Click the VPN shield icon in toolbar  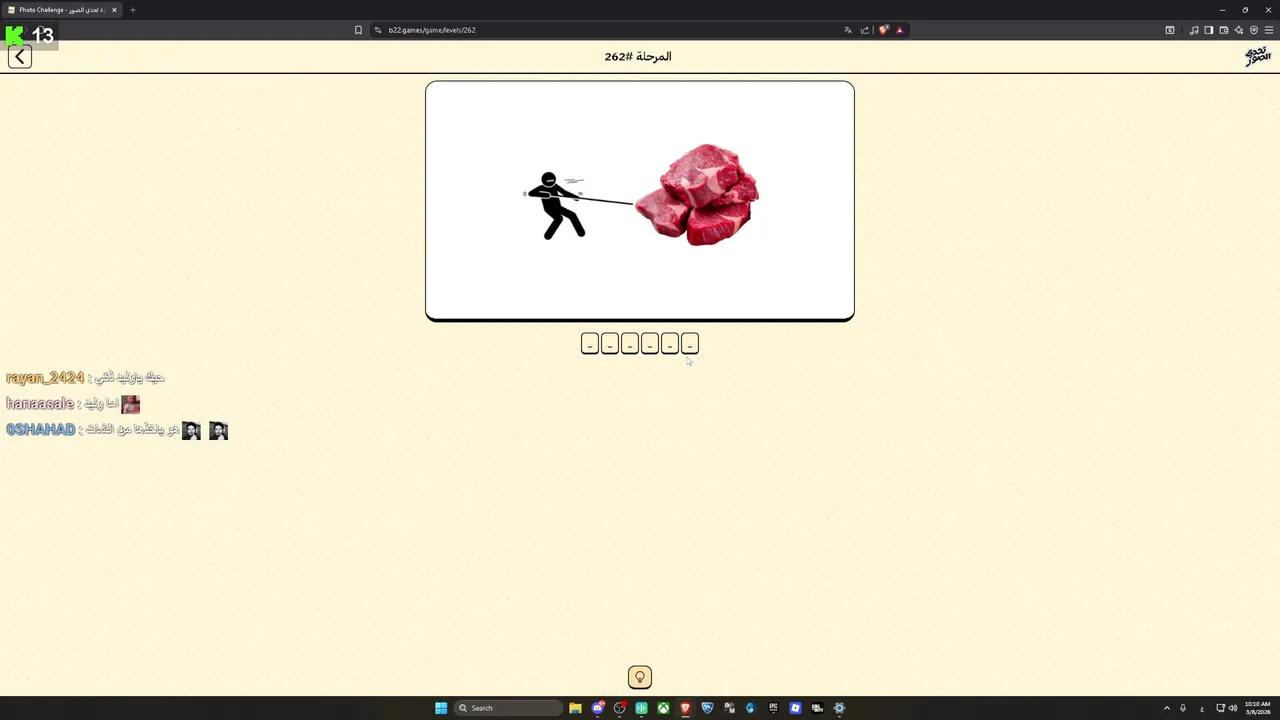[1253, 30]
